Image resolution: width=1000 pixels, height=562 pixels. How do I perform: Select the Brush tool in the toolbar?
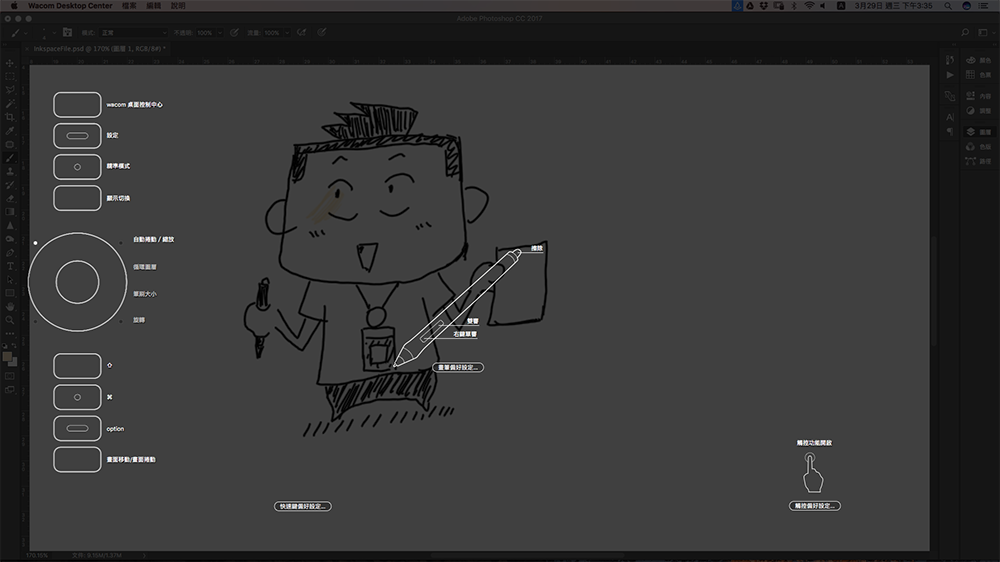[x=10, y=158]
